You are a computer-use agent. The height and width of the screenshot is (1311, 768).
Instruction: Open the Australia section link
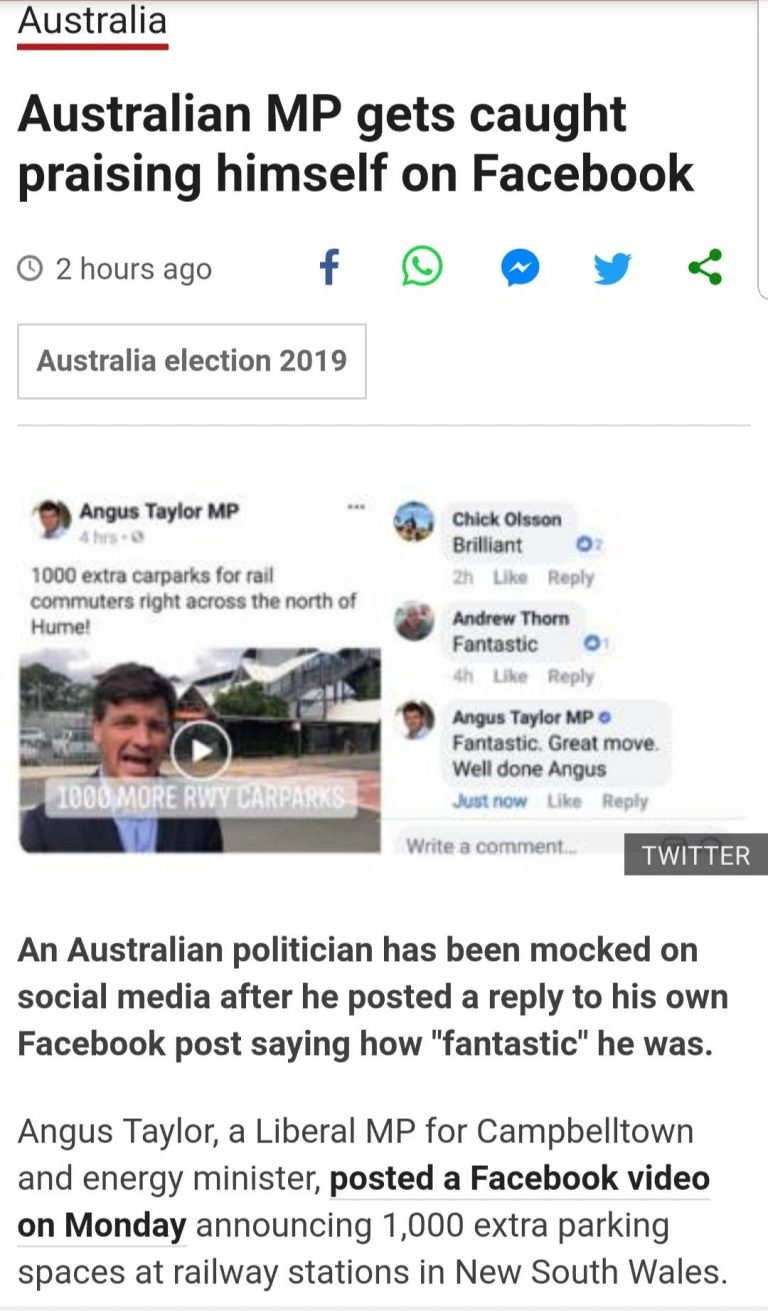click(x=92, y=21)
